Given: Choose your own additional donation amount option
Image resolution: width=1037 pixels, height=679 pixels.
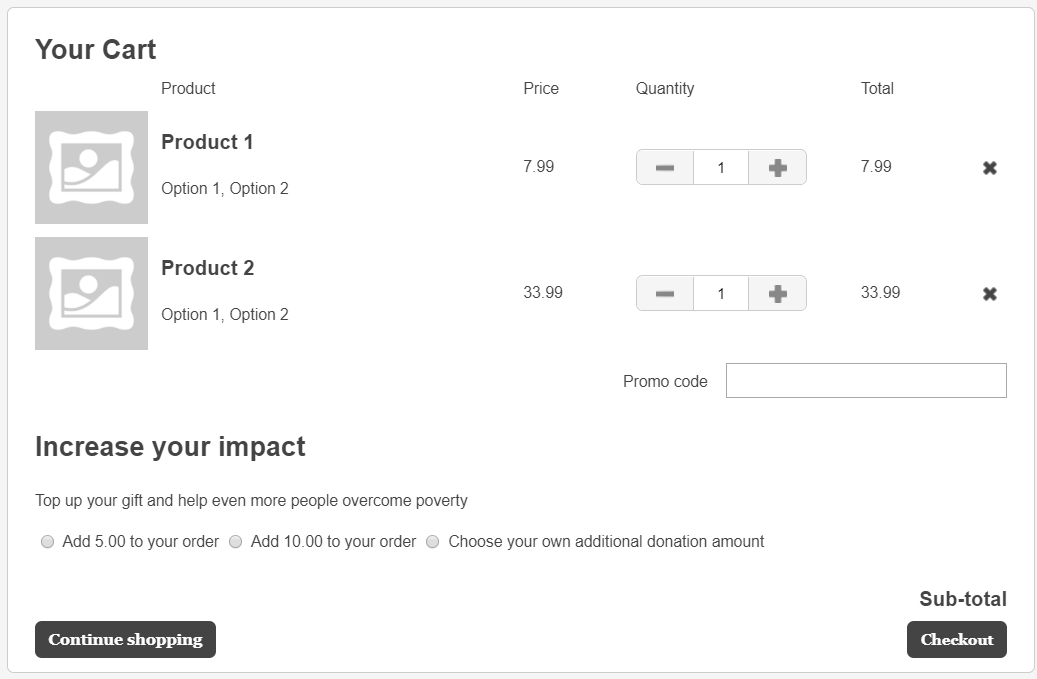Looking at the screenshot, I should (x=433, y=542).
